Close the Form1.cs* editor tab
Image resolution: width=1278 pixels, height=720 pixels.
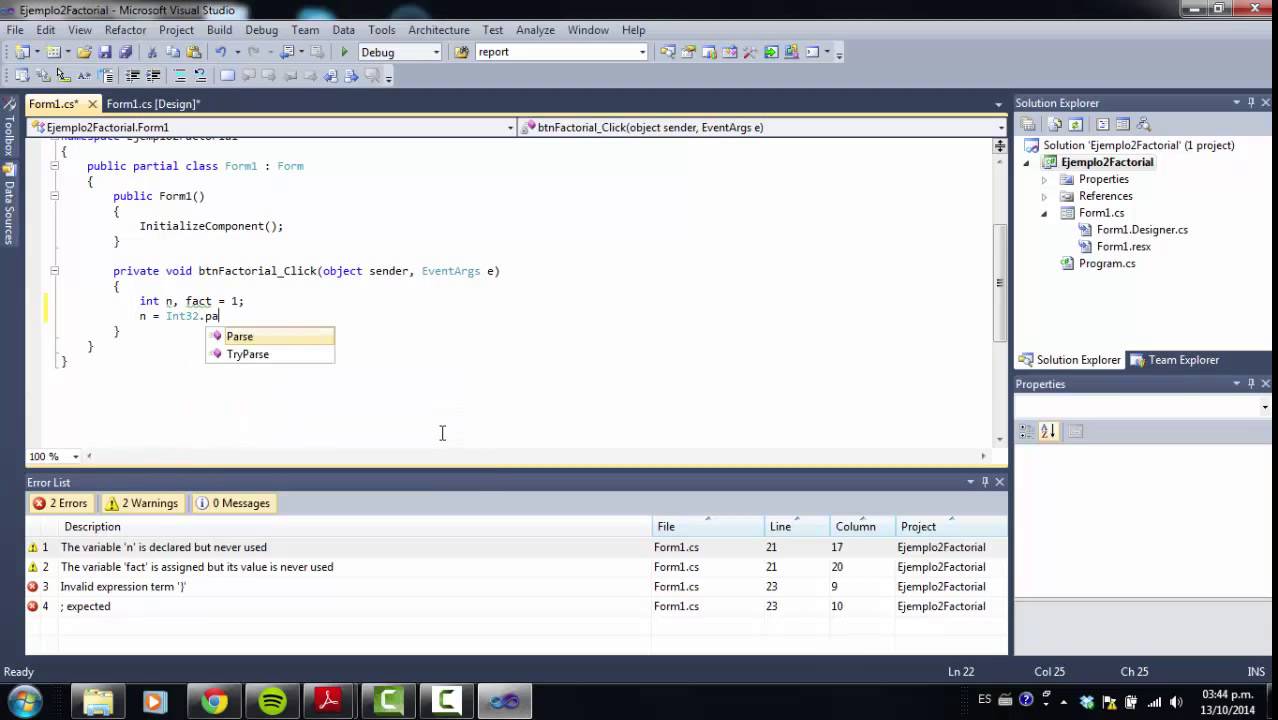coord(92,104)
